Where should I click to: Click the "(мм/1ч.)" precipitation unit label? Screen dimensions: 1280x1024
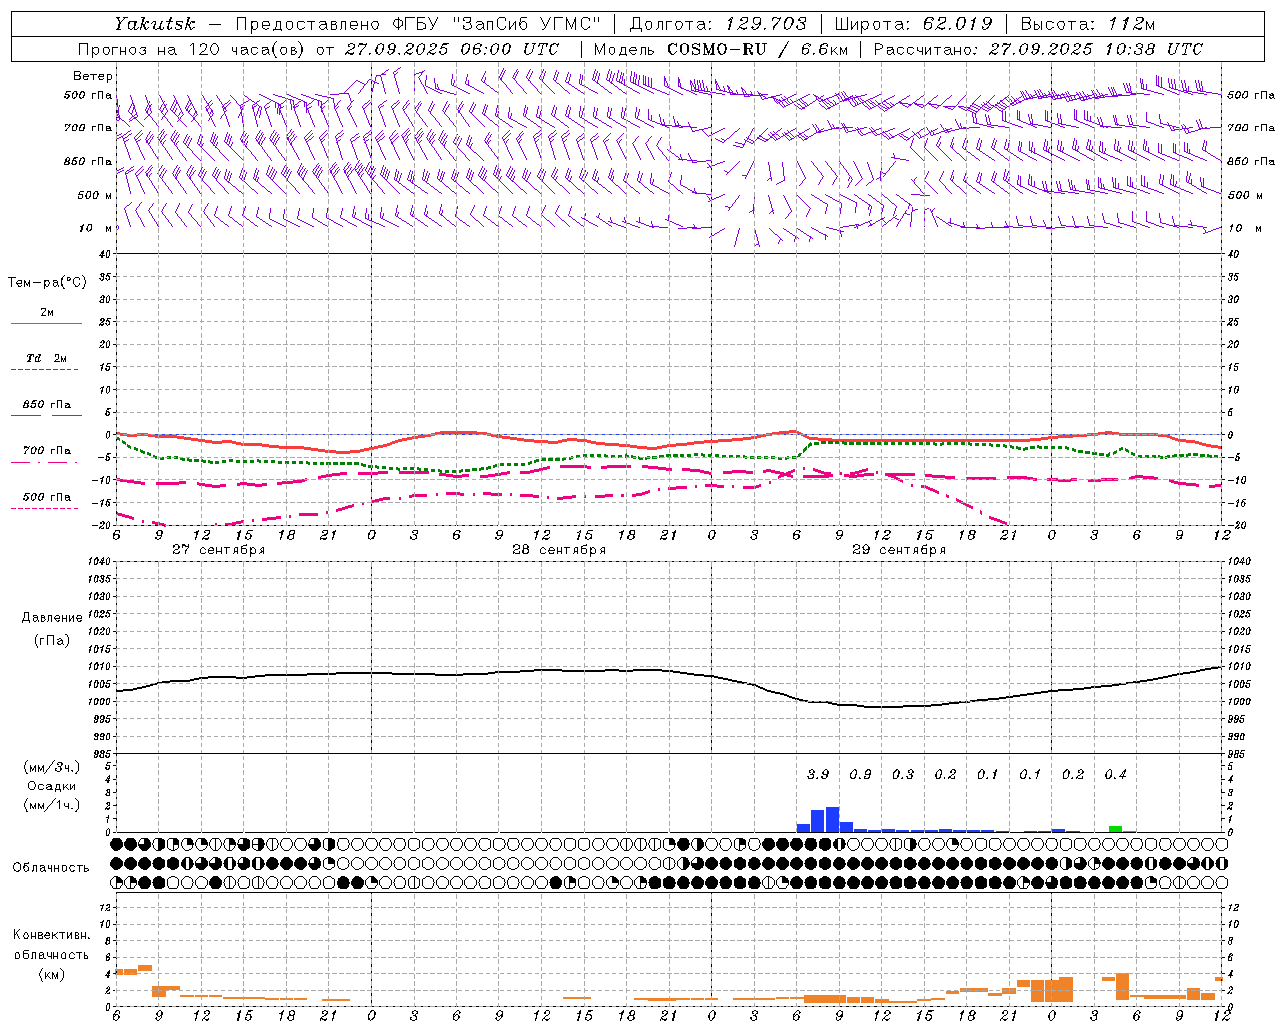51,805
